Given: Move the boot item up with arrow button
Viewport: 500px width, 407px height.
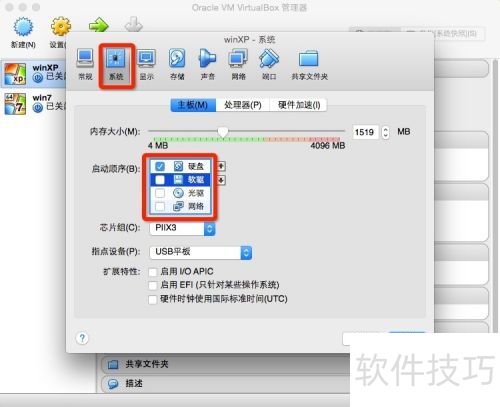Looking at the screenshot, I should click(x=221, y=166).
